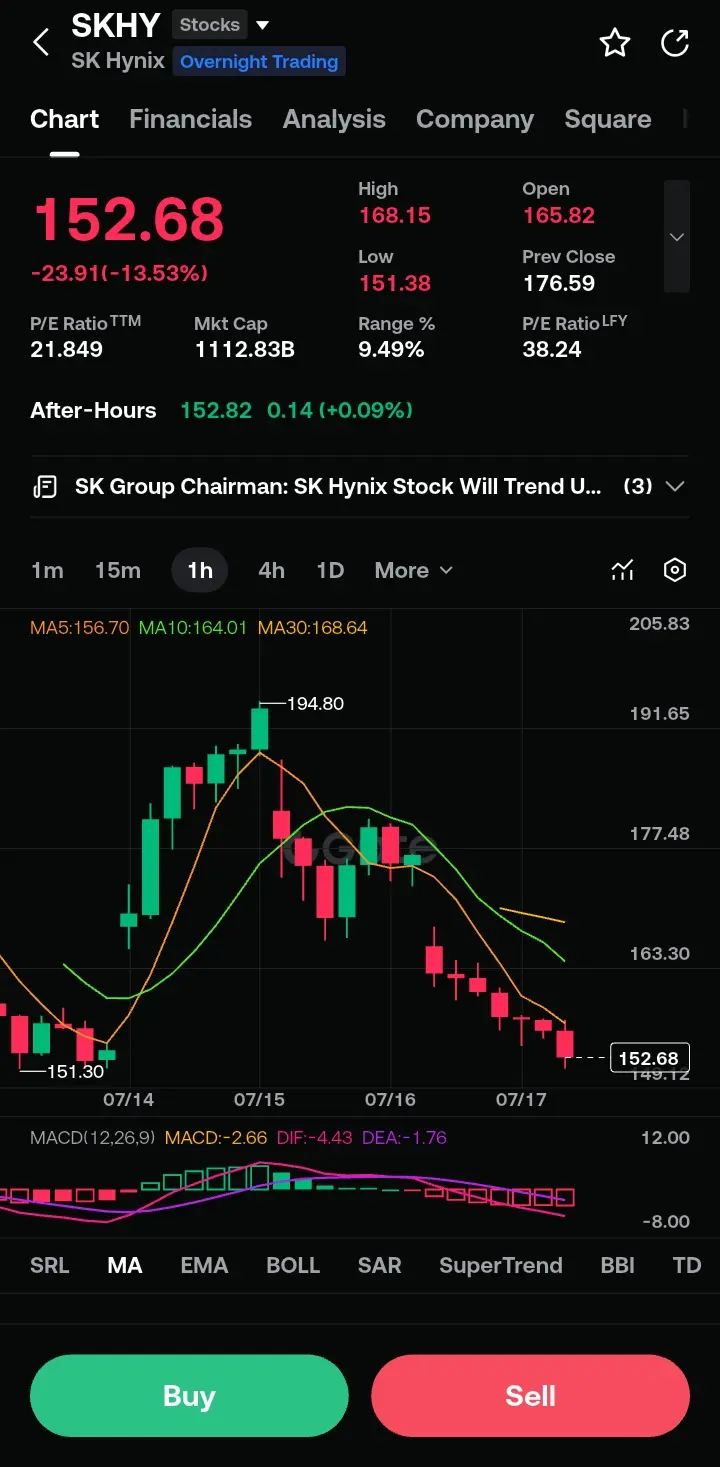Select the 15m timeframe
Image resolution: width=720 pixels, height=1467 pixels.
point(118,570)
